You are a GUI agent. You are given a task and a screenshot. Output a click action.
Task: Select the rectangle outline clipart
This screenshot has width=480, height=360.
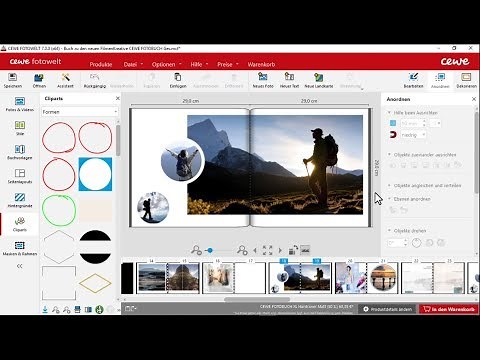point(59,283)
